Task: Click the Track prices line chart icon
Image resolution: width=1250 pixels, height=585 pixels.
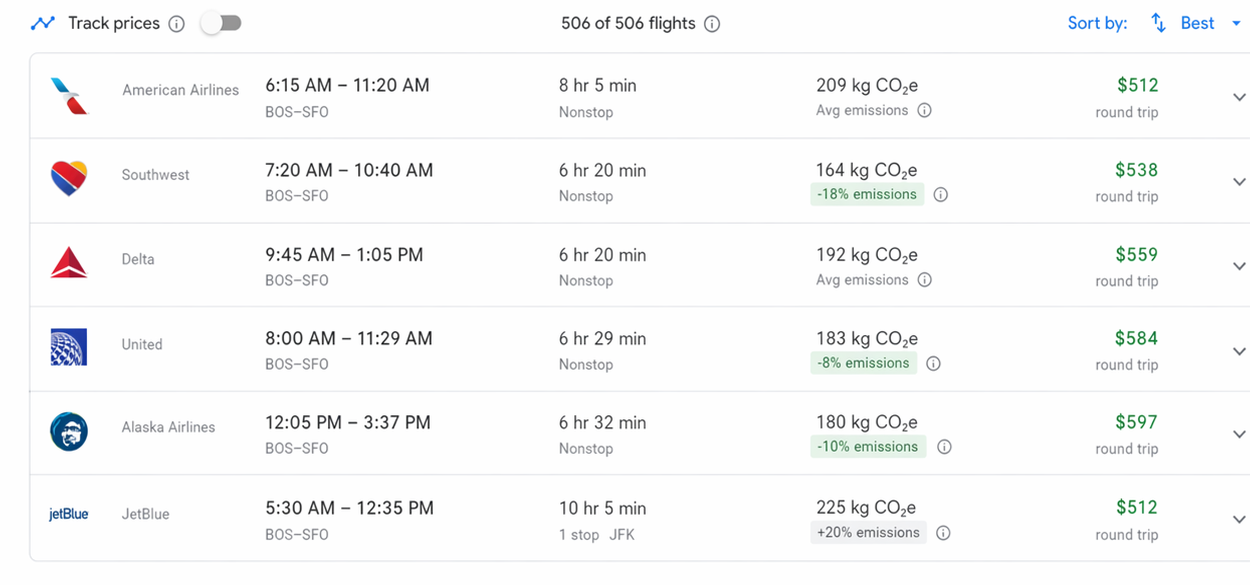Action: point(42,22)
